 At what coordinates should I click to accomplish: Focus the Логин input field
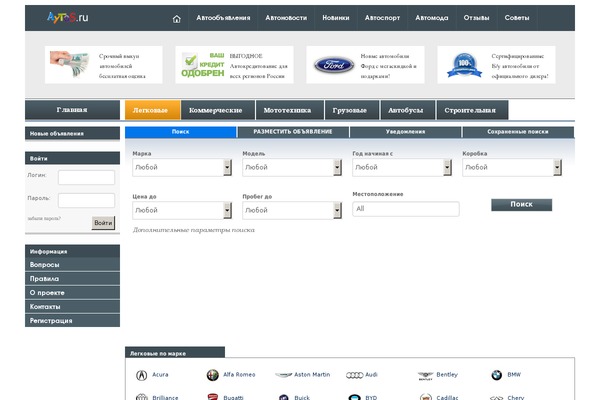(86, 177)
